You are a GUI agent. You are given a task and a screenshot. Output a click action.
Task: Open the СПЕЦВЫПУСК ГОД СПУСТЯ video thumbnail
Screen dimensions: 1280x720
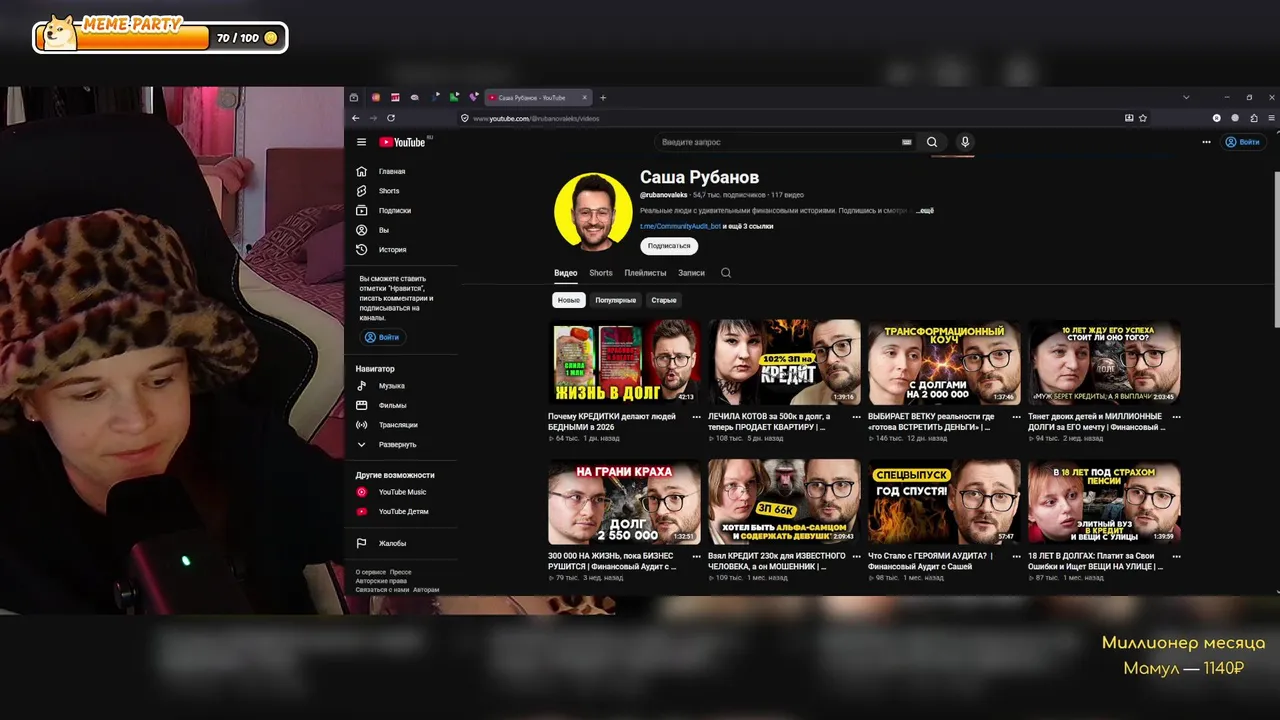[x=944, y=501]
